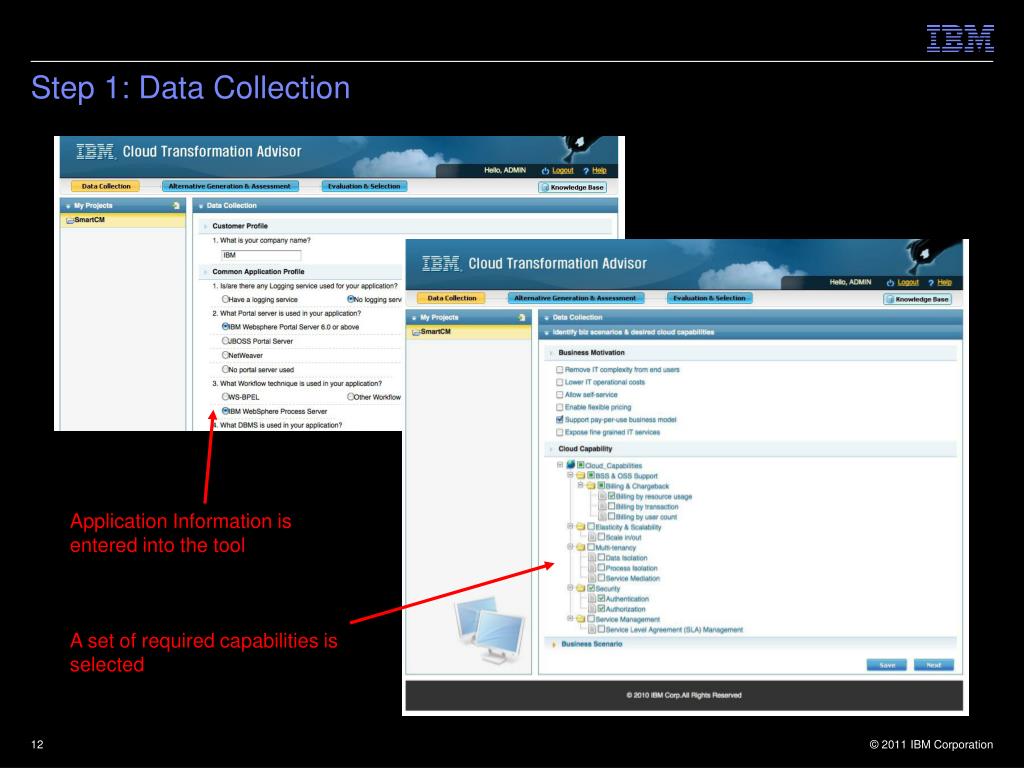Click add project icon in back My Projects panel
The width and height of the screenshot is (1024, 768).
[x=176, y=206]
